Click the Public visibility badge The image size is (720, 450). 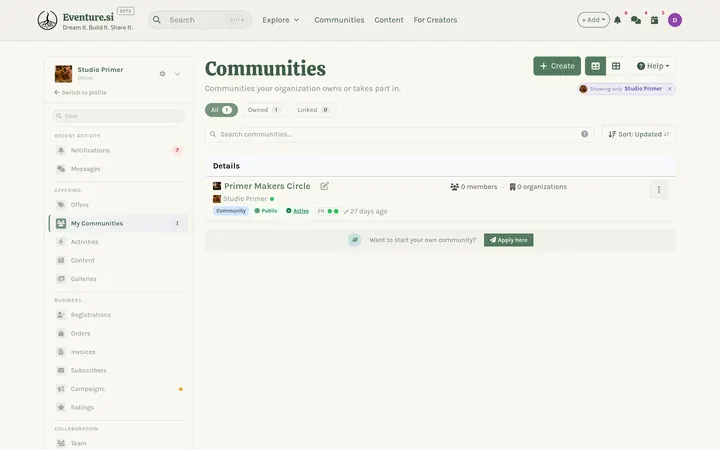pyautogui.click(x=266, y=211)
